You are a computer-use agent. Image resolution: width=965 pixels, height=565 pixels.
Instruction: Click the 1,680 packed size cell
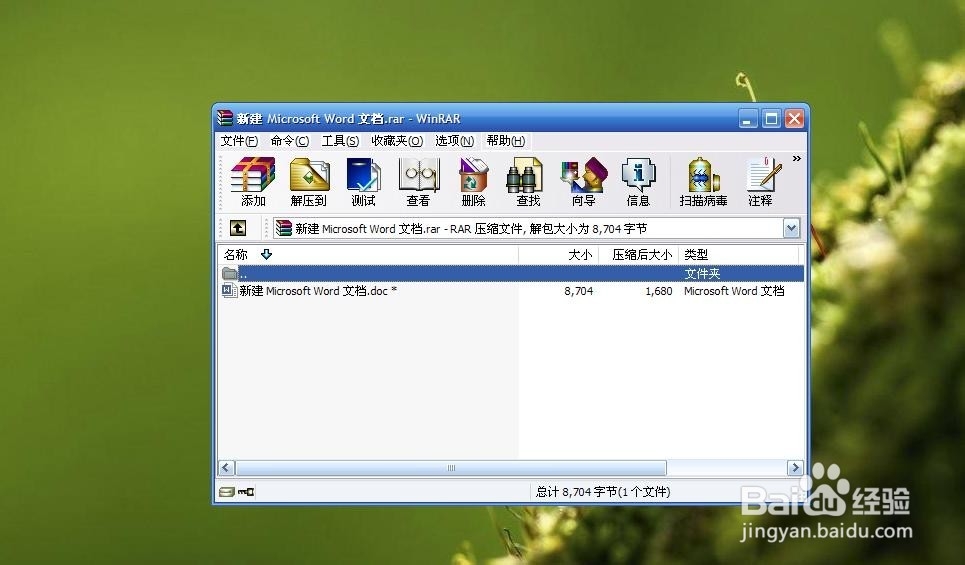point(659,291)
